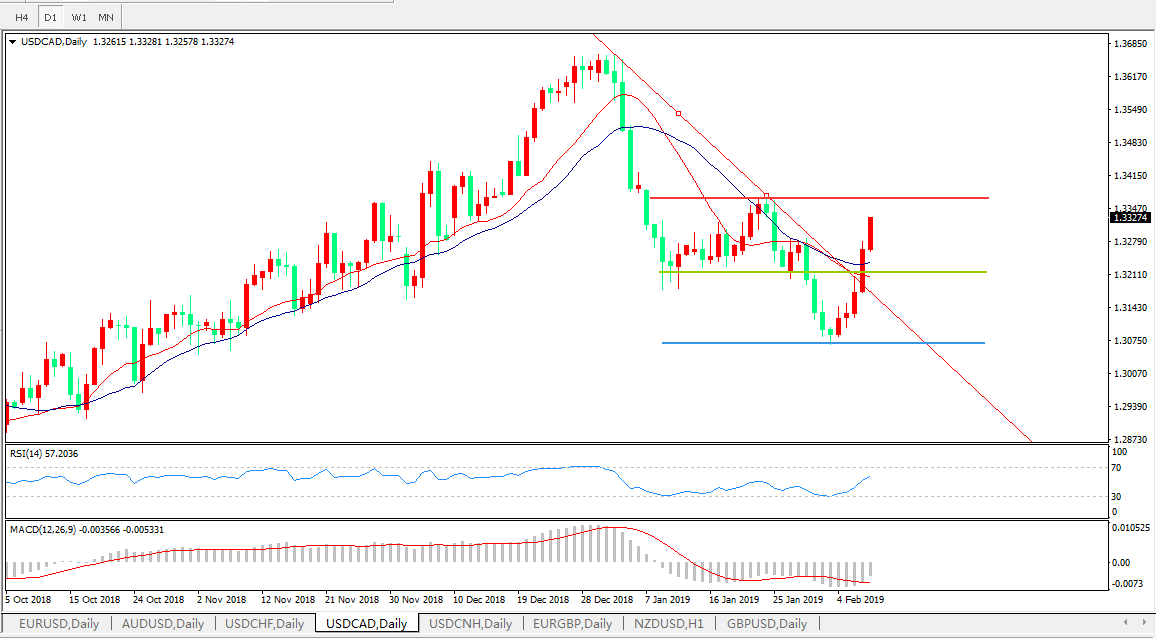Open the EURUSD,Daily chart tab
The image size is (1156, 639).
59,624
